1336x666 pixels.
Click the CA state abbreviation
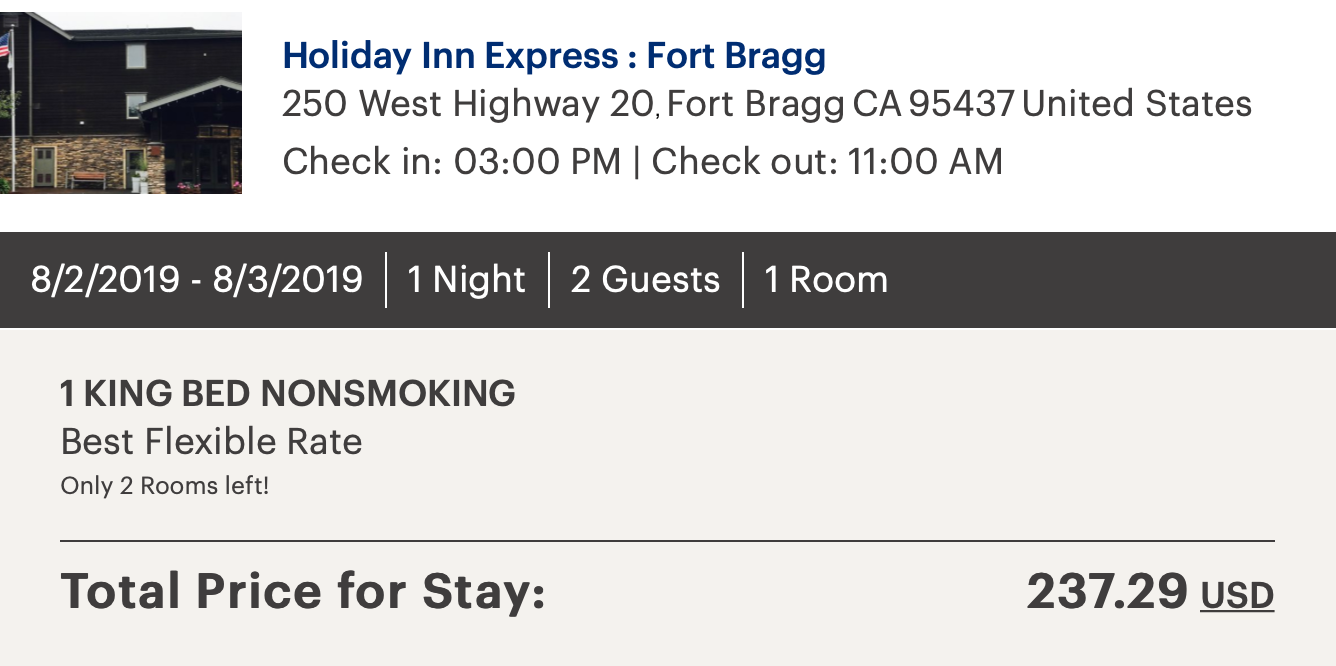877,104
